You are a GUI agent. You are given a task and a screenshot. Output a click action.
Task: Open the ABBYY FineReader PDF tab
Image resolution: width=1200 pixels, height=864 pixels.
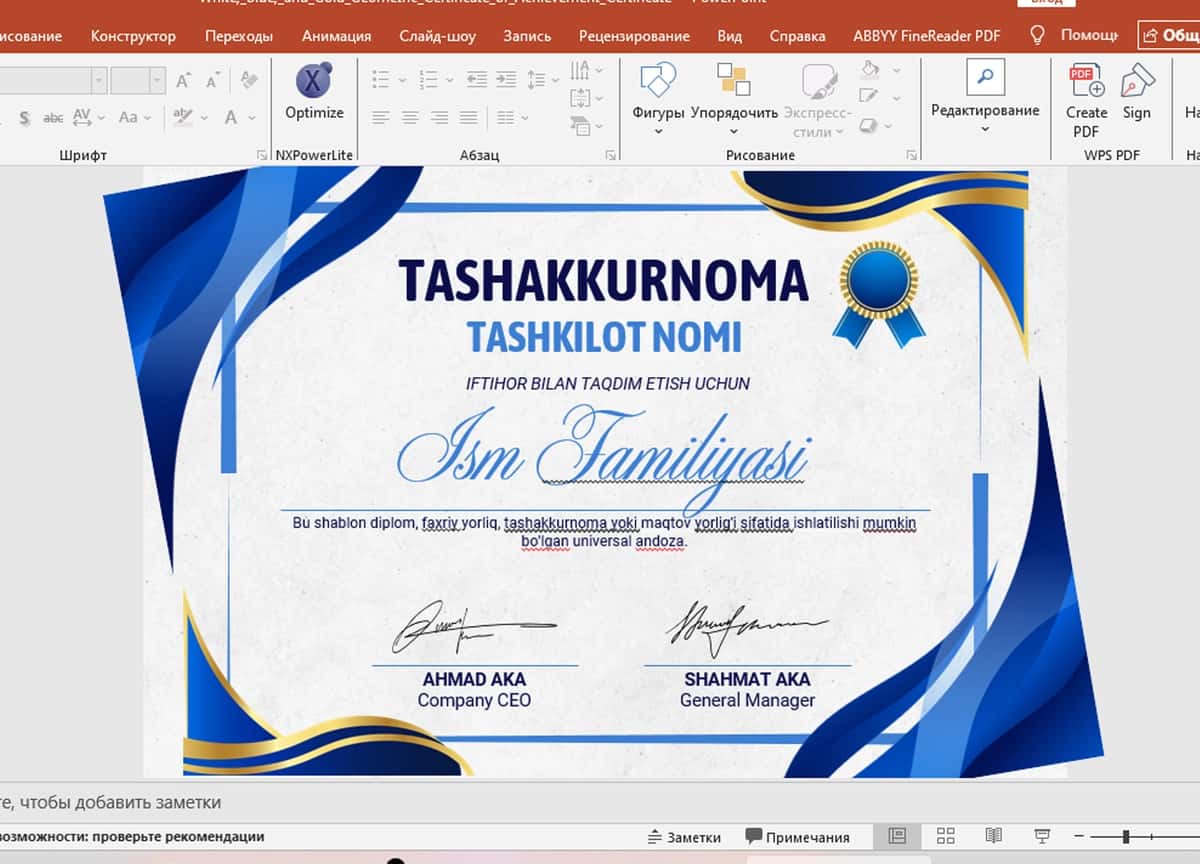coord(926,36)
